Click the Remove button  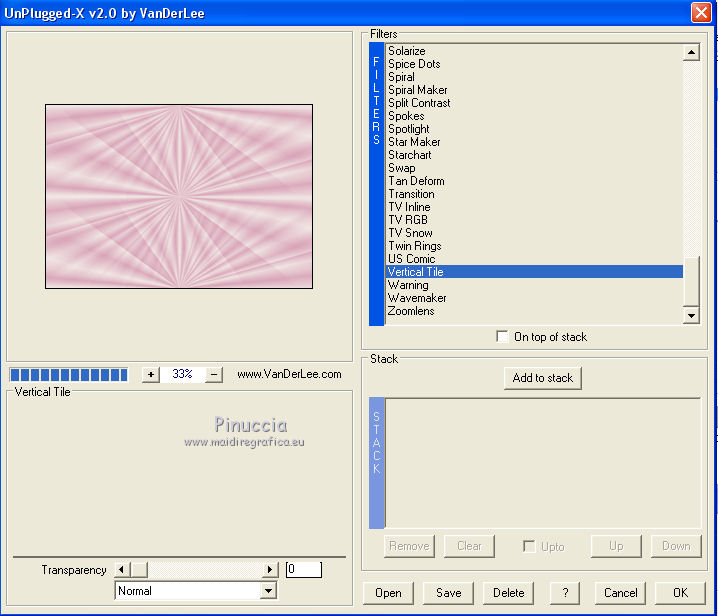pos(409,546)
